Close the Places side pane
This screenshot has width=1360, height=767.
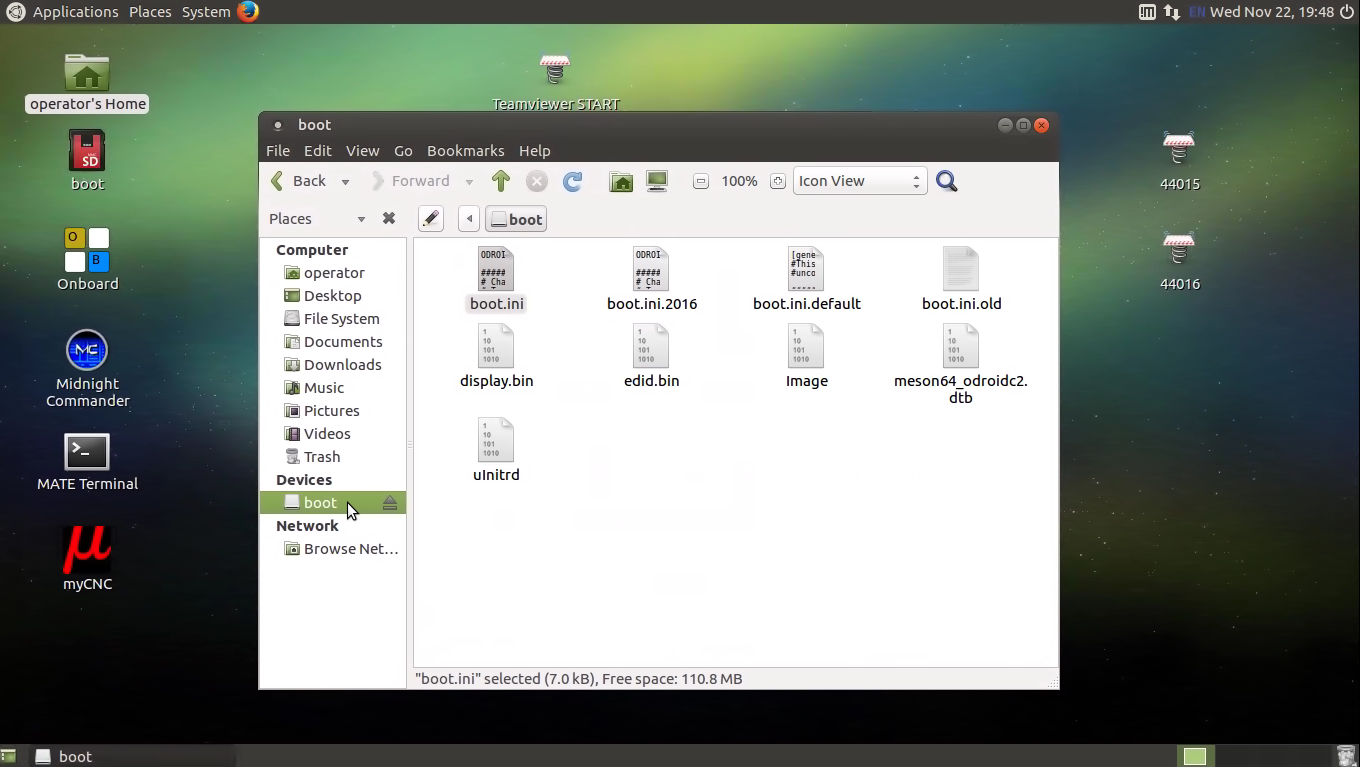click(389, 219)
